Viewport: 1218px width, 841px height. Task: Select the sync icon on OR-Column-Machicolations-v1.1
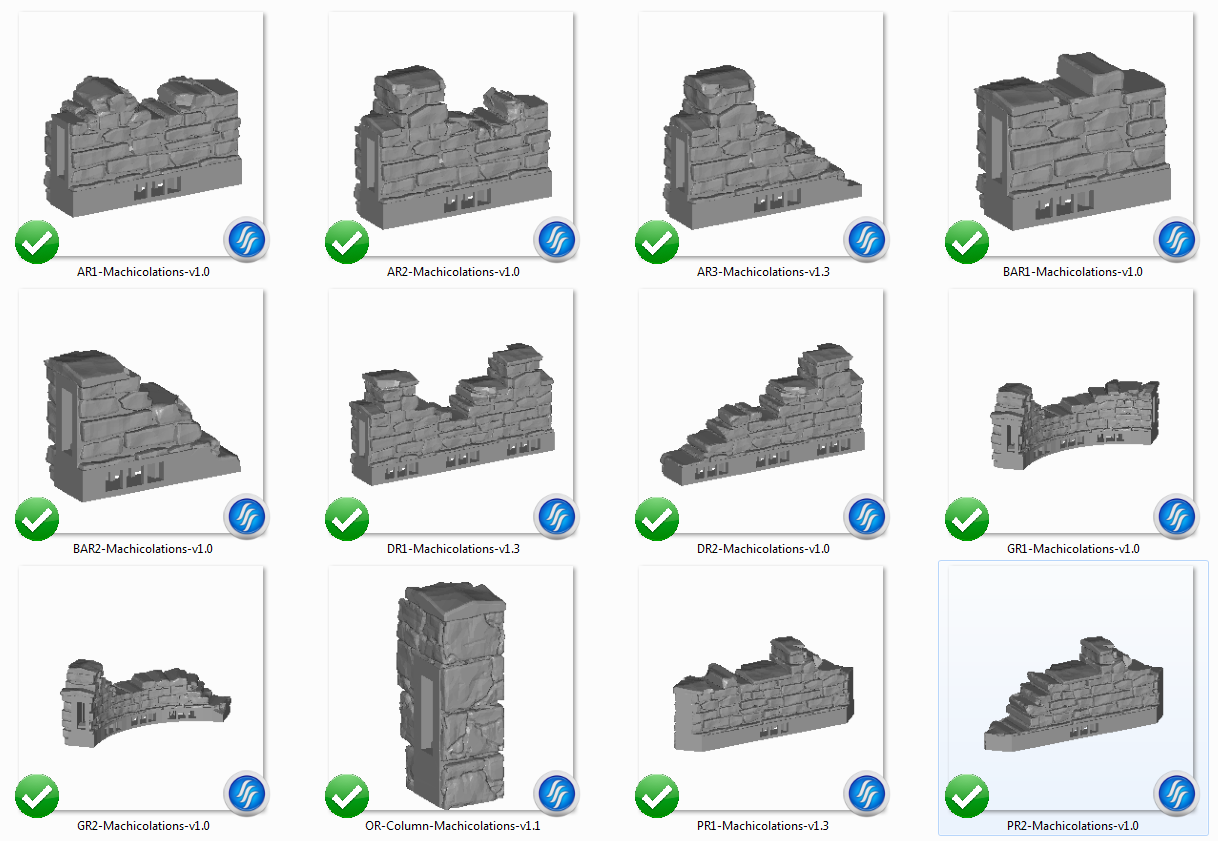click(x=556, y=794)
